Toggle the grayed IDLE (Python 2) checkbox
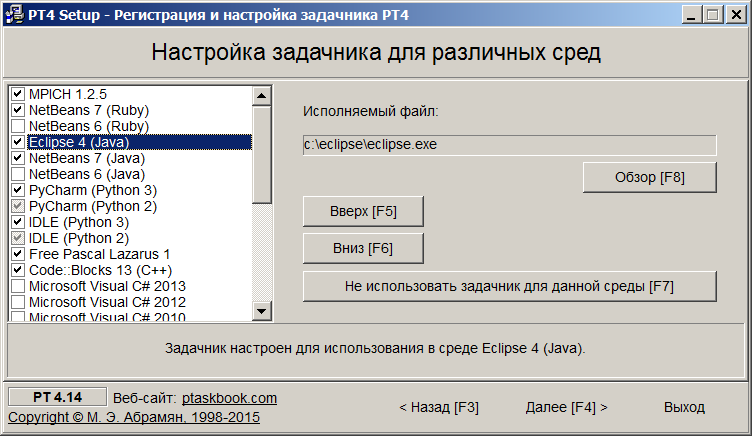Screen dimensions: 752x436 click(18, 238)
